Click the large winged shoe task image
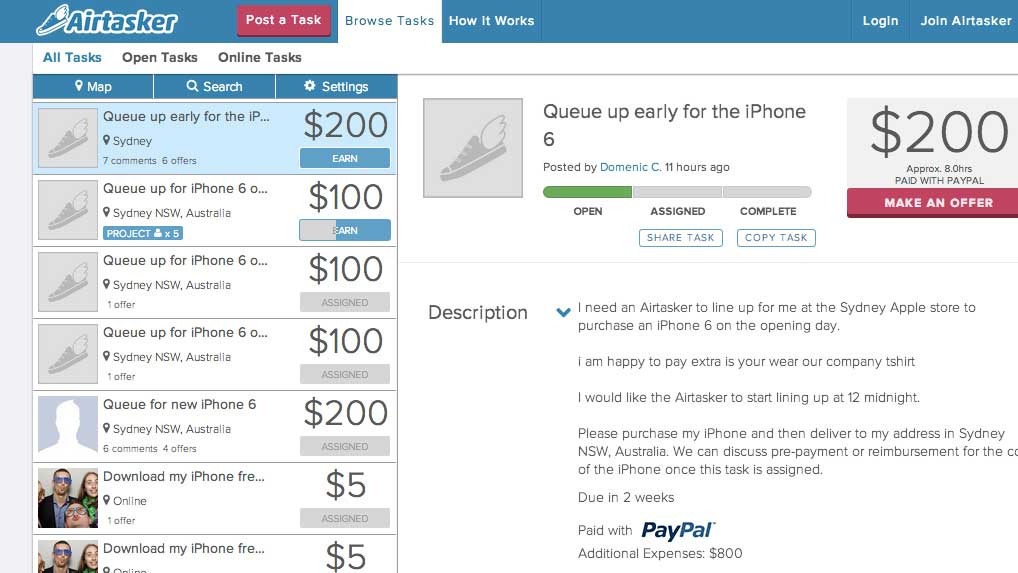The height and width of the screenshot is (573, 1018). coord(473,148)
